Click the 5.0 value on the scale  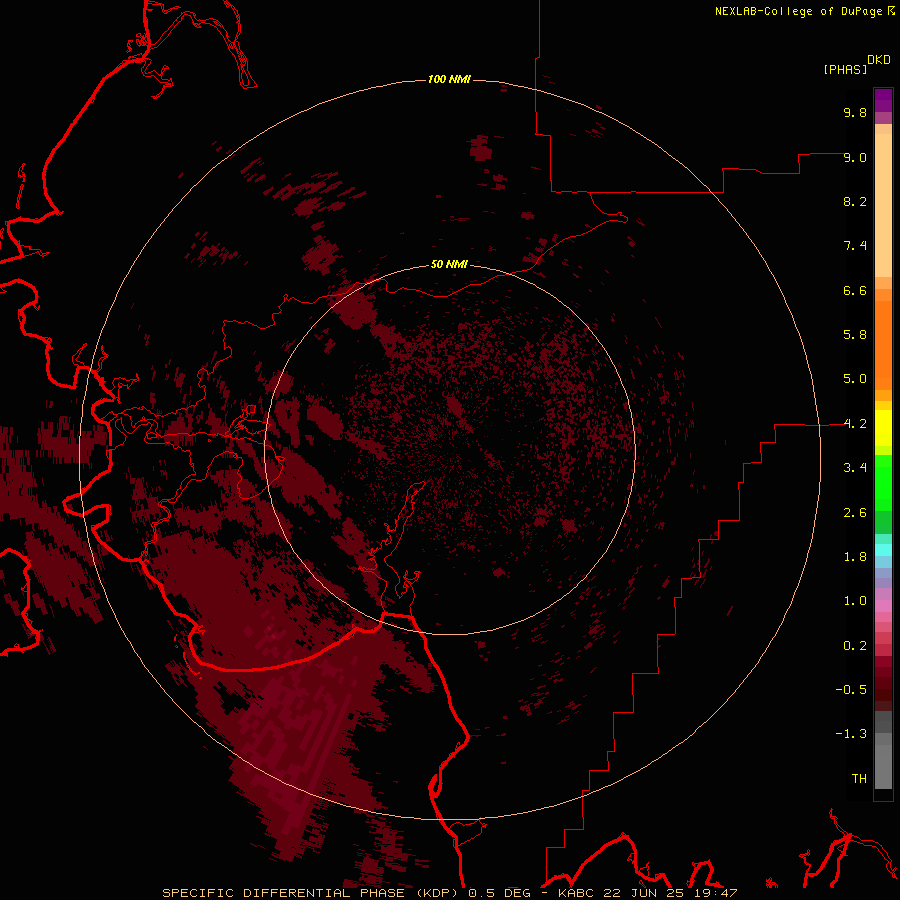(x=855, y=379)
